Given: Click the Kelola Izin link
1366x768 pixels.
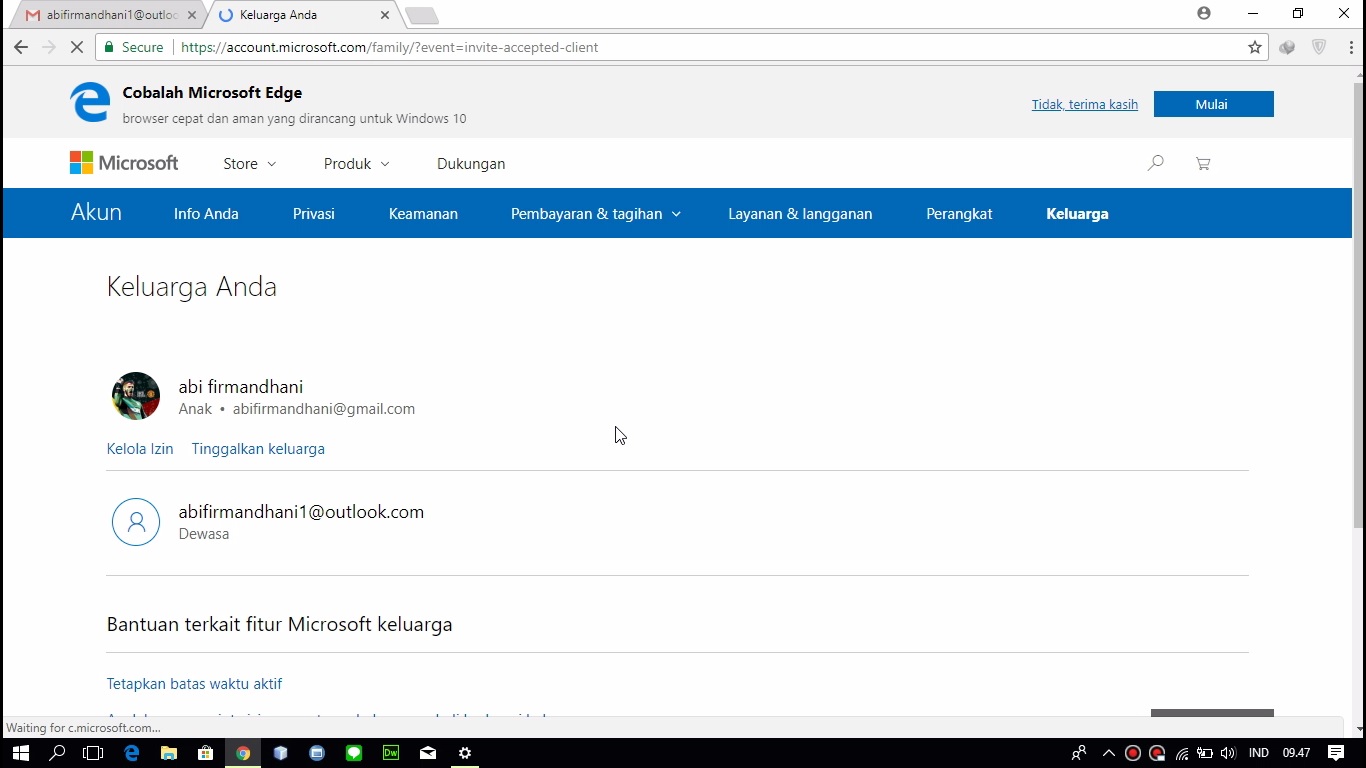Looking at the screenshot, I should point(140,449).
